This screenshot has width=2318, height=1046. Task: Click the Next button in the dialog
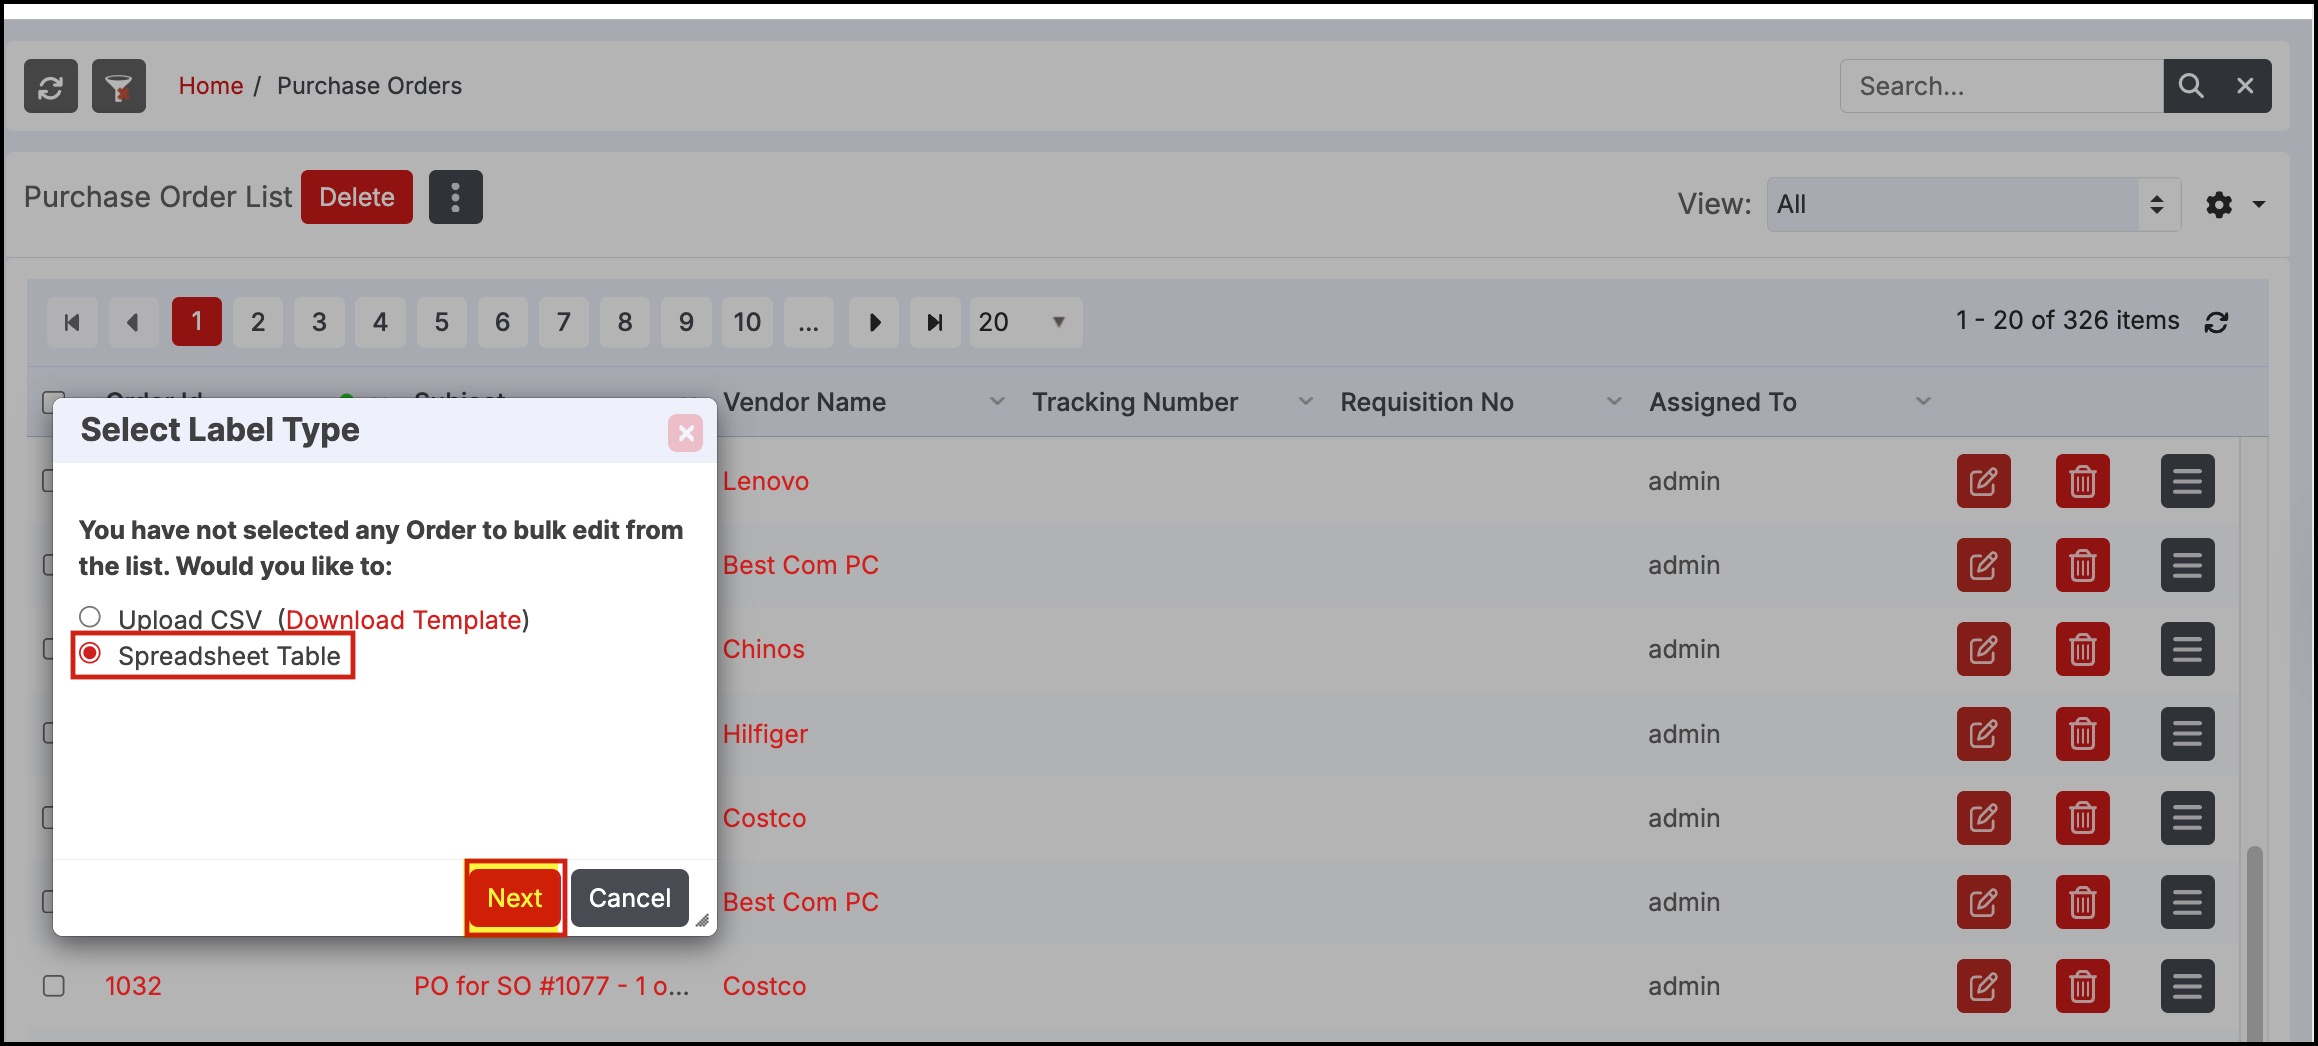pos(515,898)
